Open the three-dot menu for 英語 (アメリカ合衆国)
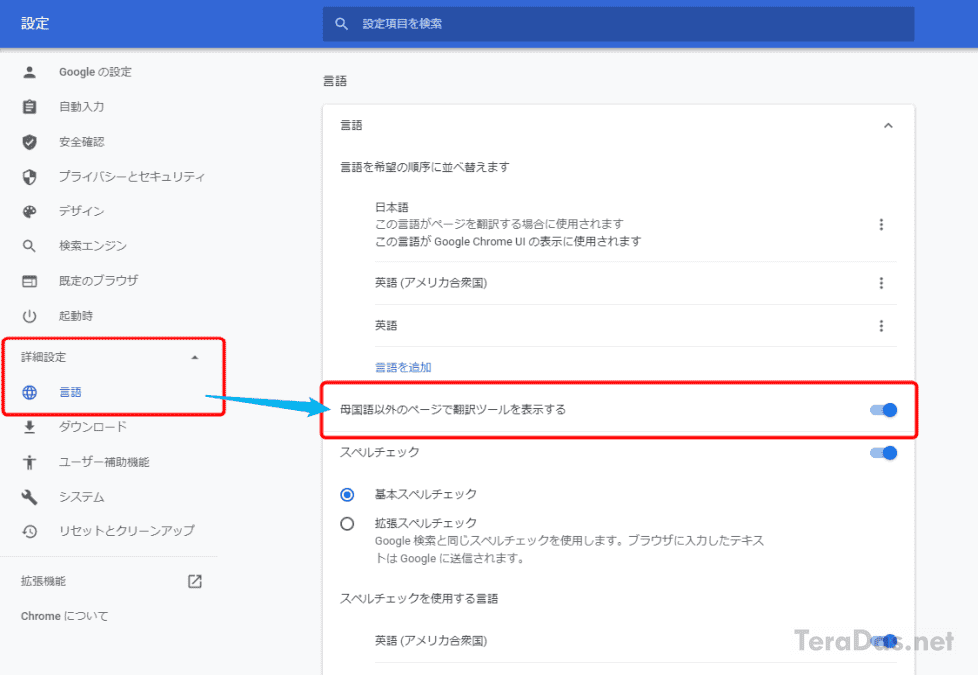Screen dimensions: 978x675 (x=881, y=283)
